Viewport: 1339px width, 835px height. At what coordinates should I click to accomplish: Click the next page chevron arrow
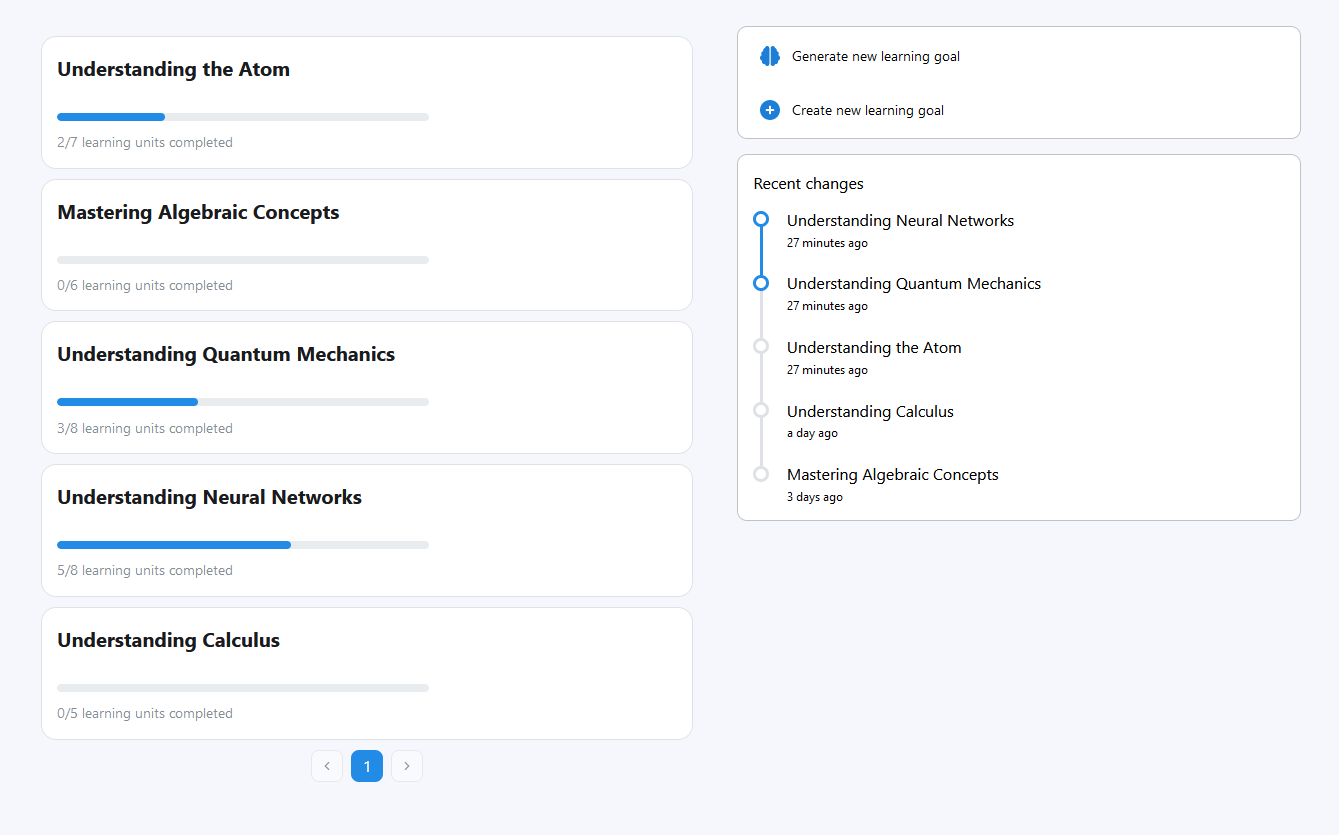407,766
